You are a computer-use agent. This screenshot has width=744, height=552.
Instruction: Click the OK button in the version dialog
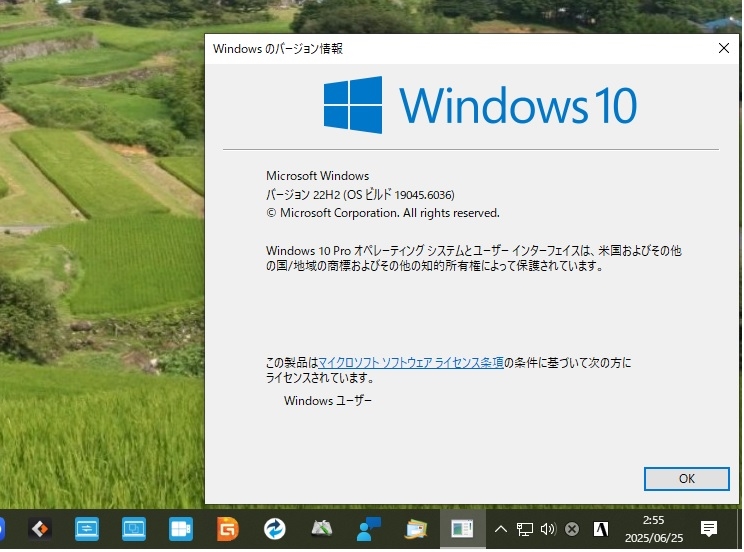coord(686,478)
